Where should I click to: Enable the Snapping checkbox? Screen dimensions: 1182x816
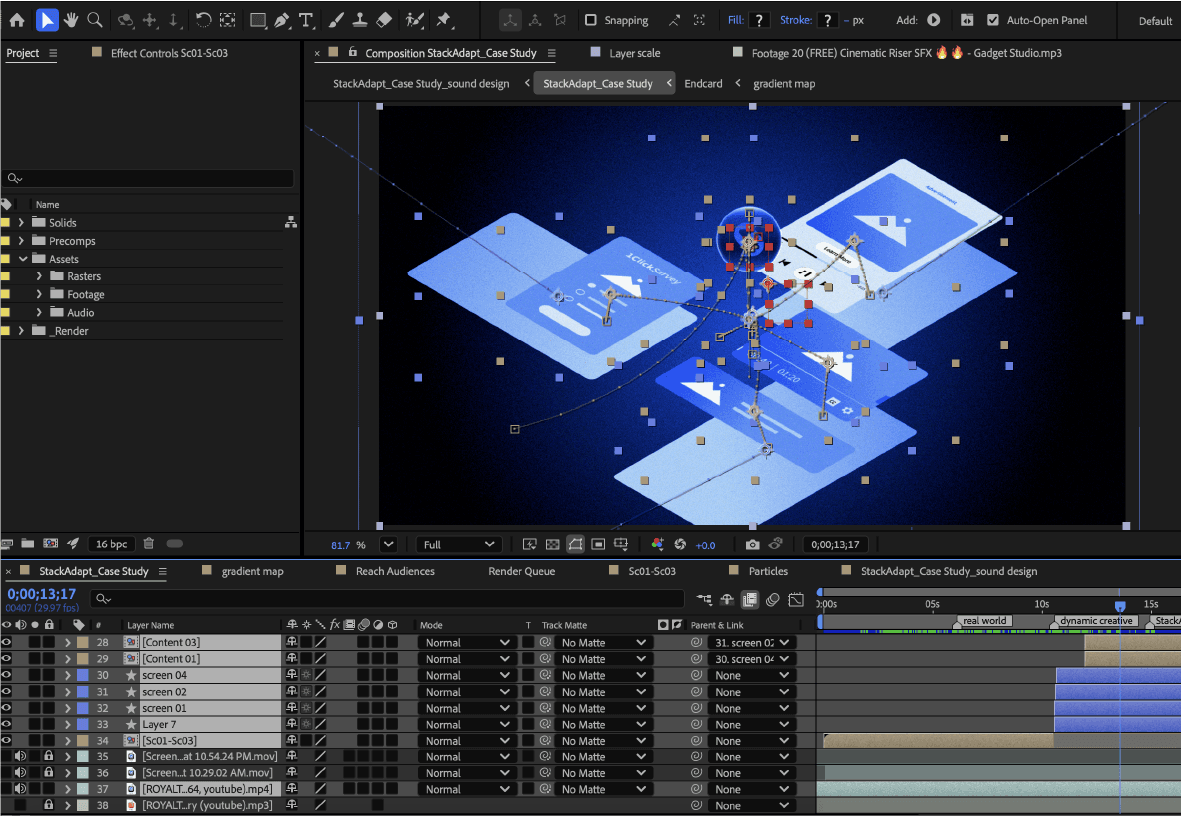(591, 20)
